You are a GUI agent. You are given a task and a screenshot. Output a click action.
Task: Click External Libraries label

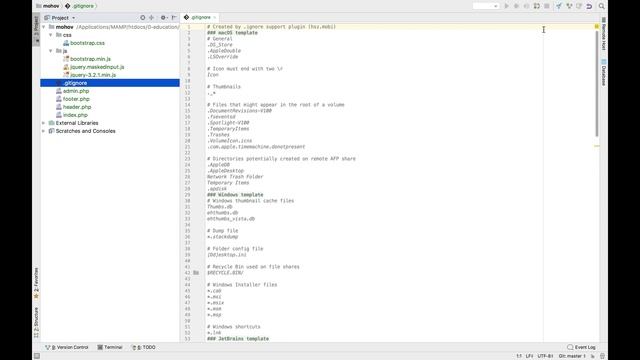click(77, 123)
